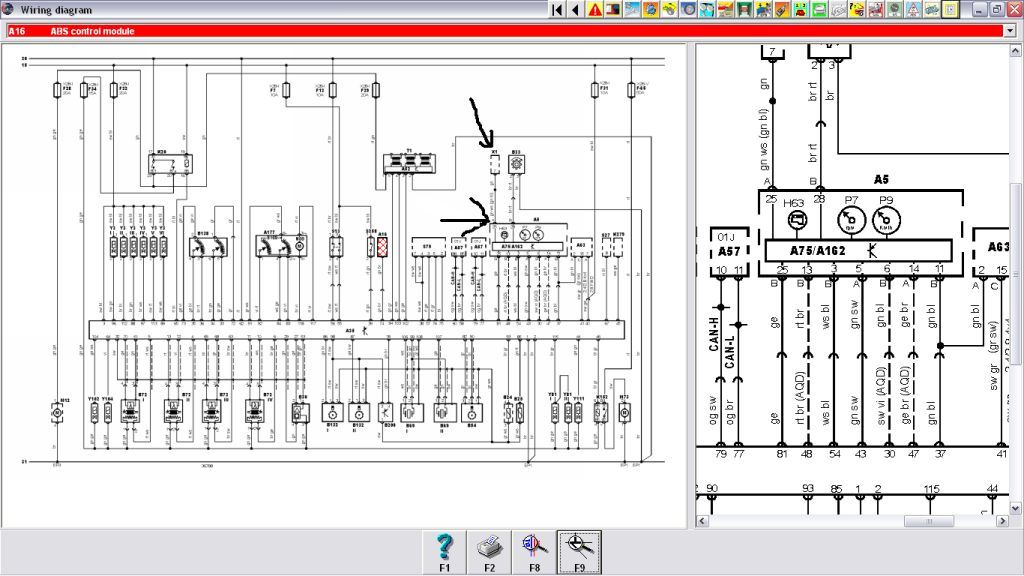The height and width of the screenshot is (576, 1024).
Task: Select the last yellow document toolbar icon
Action: (x=950, y=10)
